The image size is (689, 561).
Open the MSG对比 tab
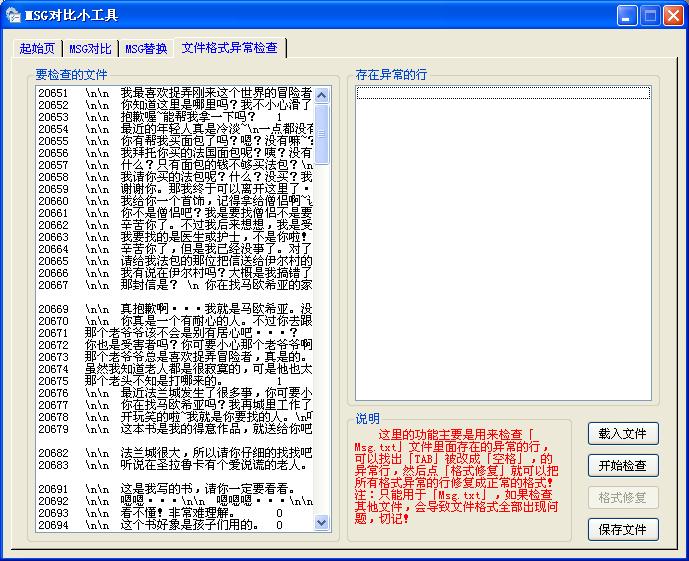tap(90, 49)
